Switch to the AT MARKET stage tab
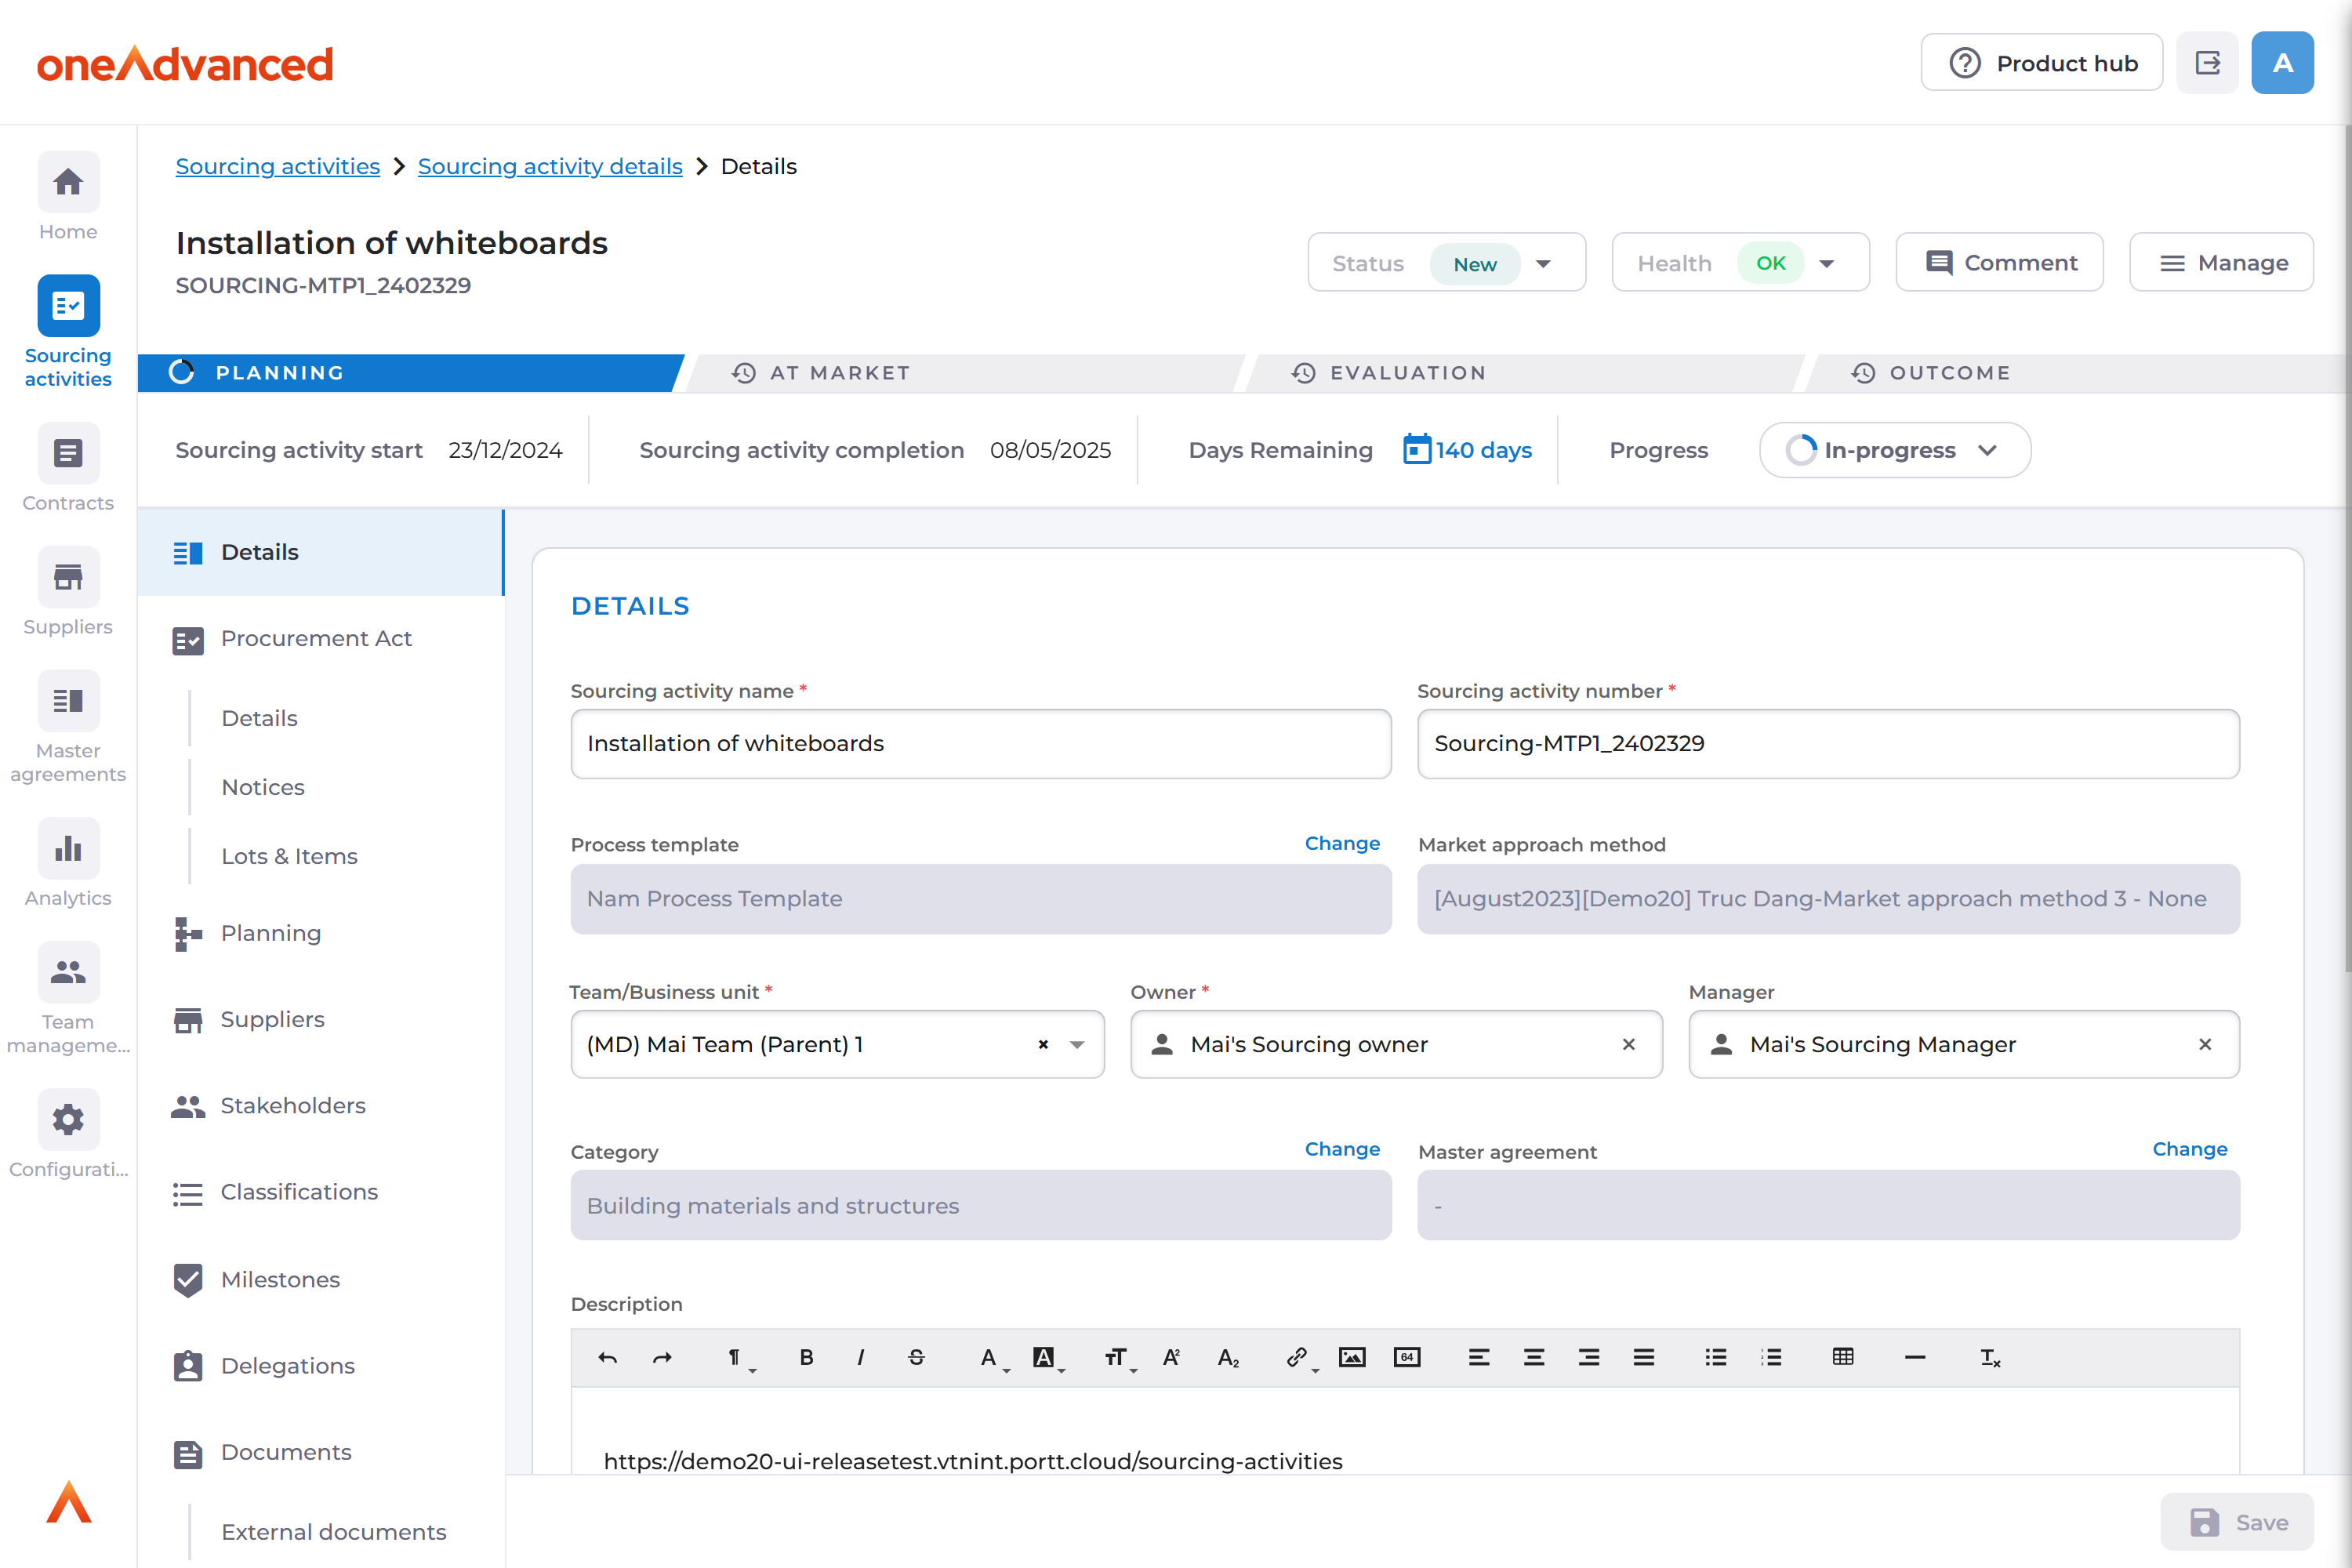Viewport: 2352px width, 1568px height. click(838, 373)
